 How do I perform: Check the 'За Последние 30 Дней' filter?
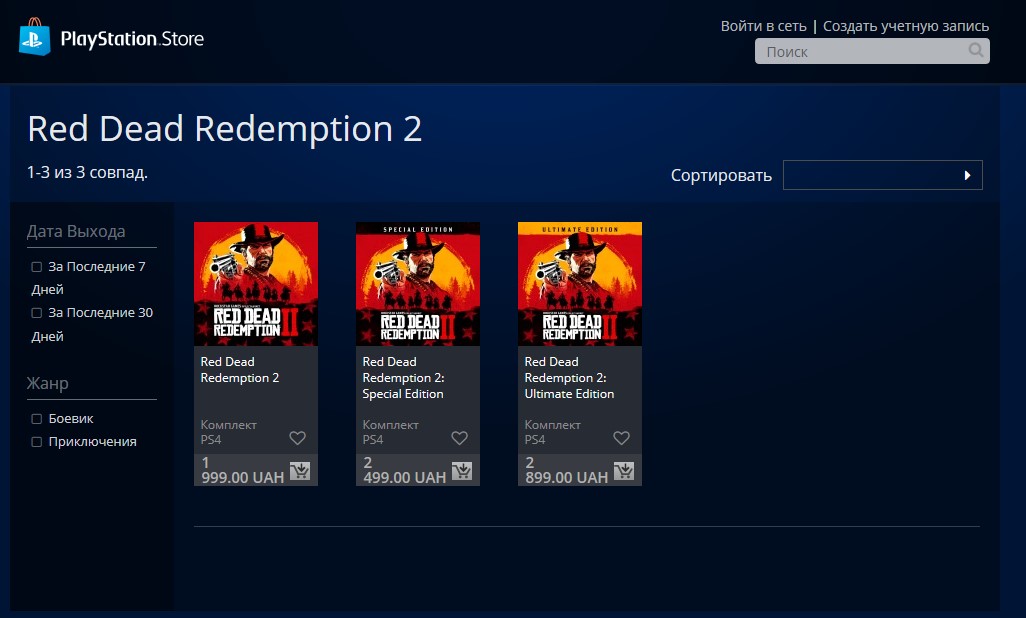tap(35, 312)
